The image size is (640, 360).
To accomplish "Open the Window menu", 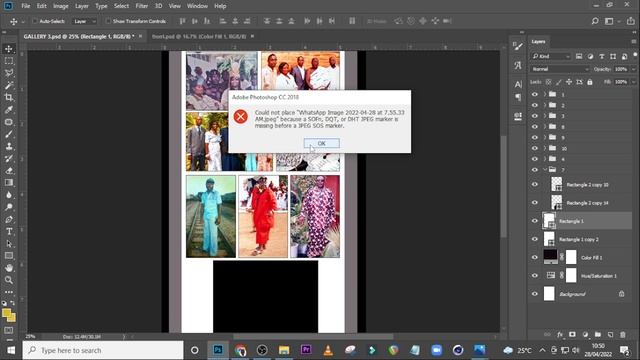I will click(x=197, y=6).
